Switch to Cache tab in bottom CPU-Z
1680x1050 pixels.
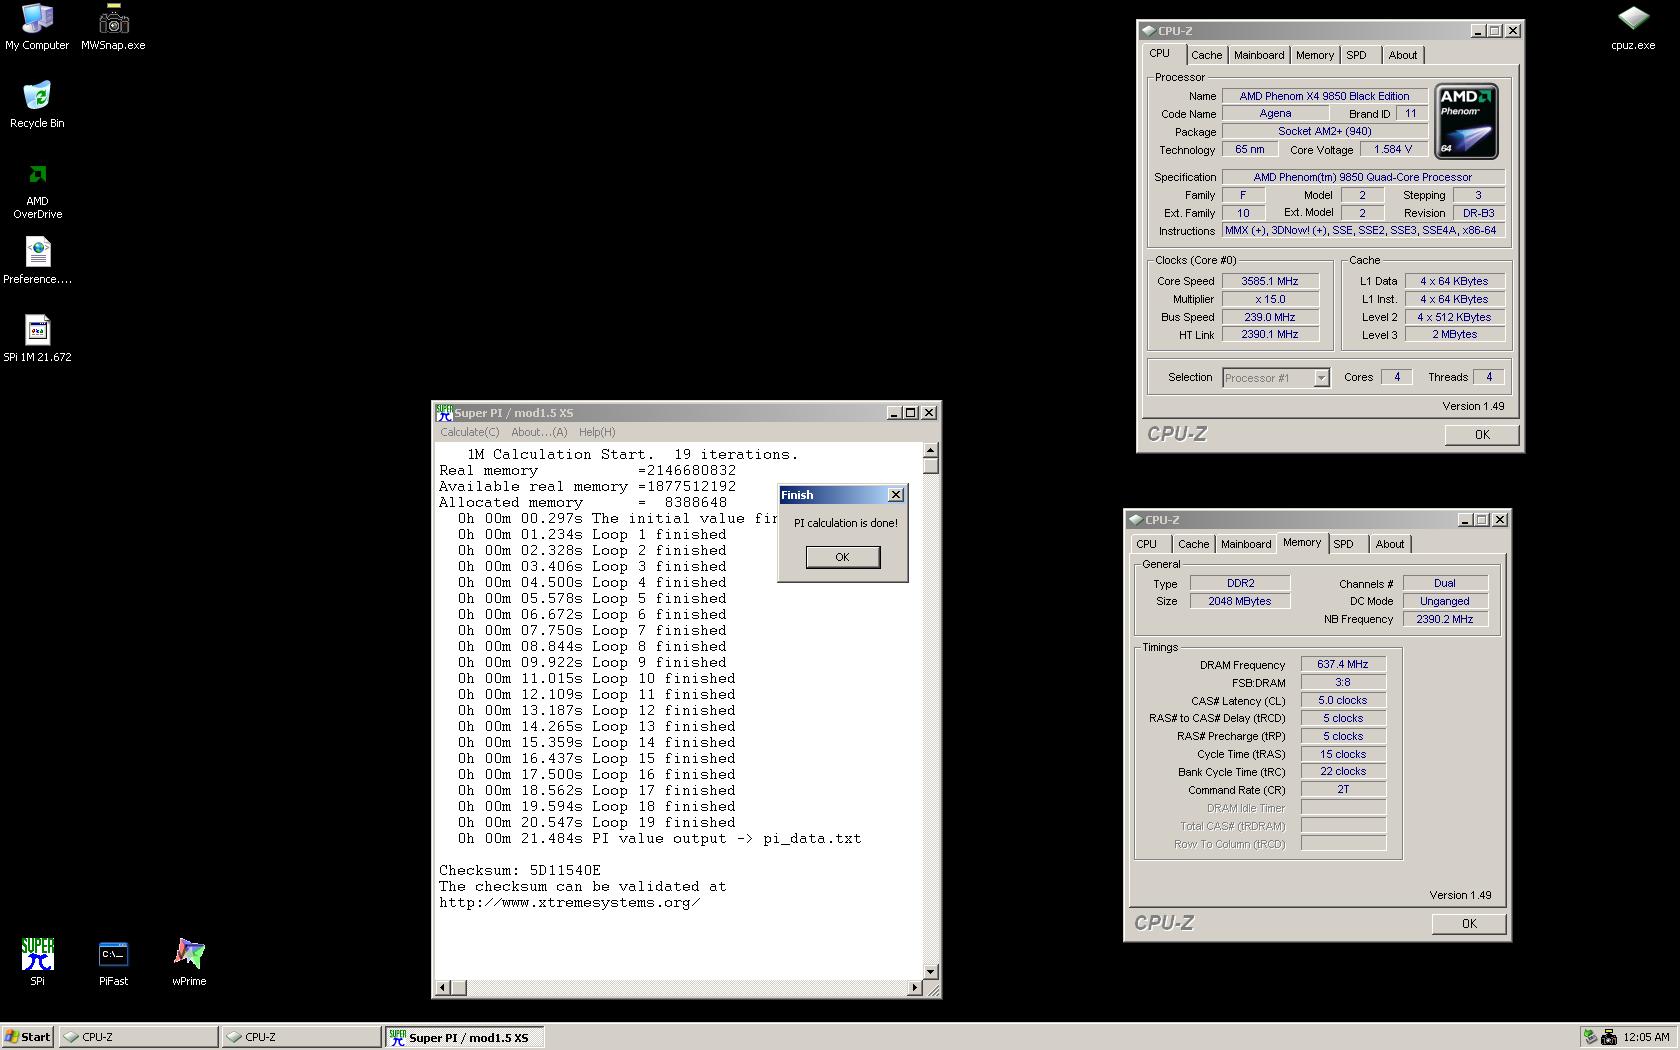[x=1193, y=544]
